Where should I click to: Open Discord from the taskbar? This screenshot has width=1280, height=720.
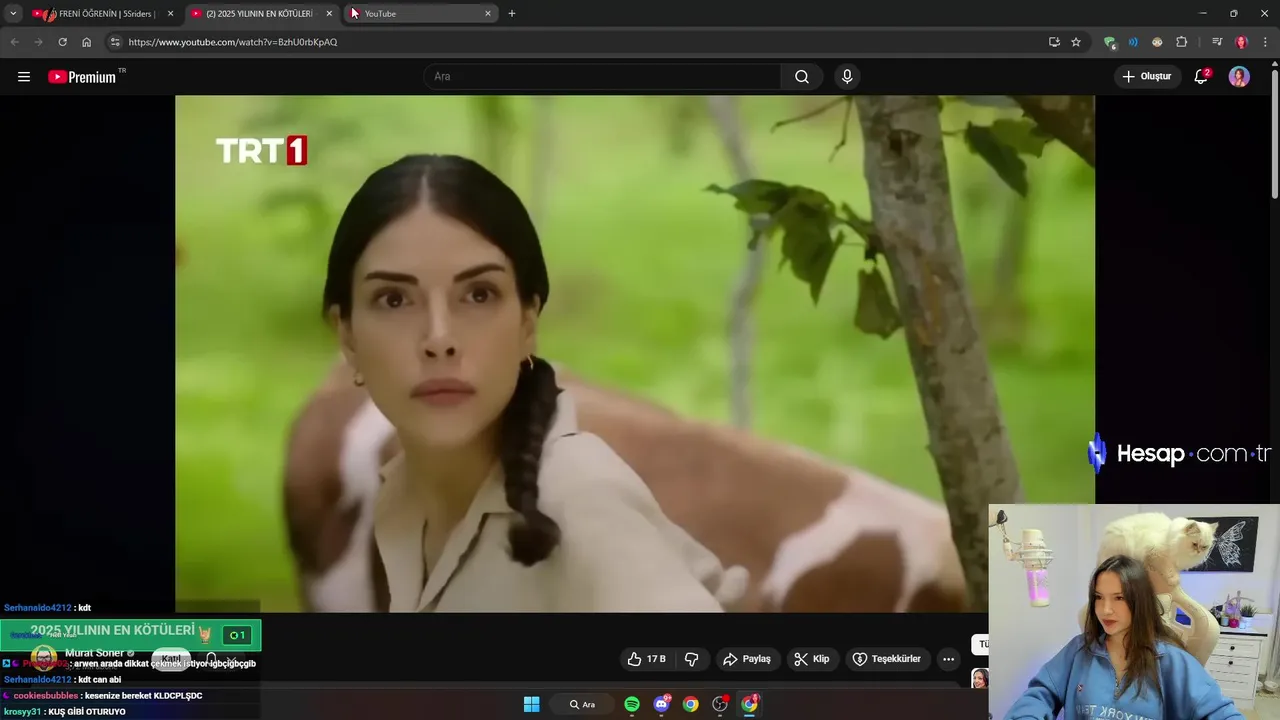point(661,704)
